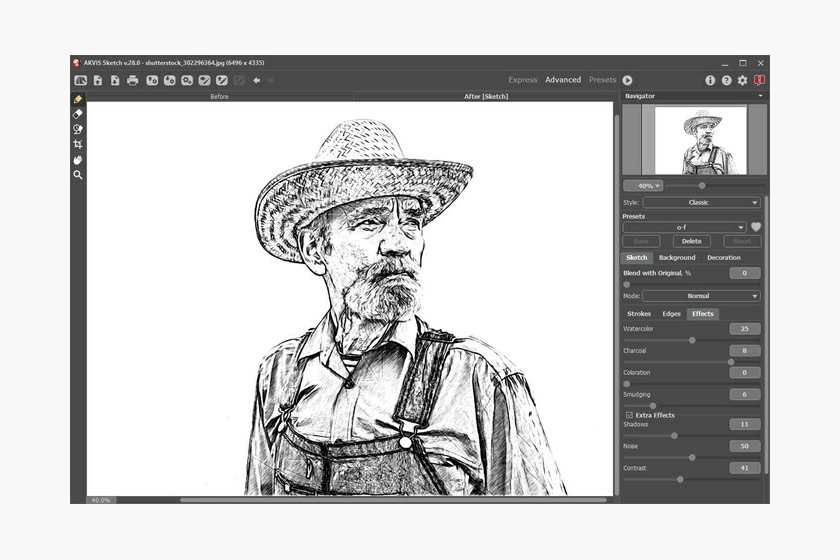Viewport: 840px width, 560px height.
Task: Open the Decoration settings tab
Action: (724, 258)
